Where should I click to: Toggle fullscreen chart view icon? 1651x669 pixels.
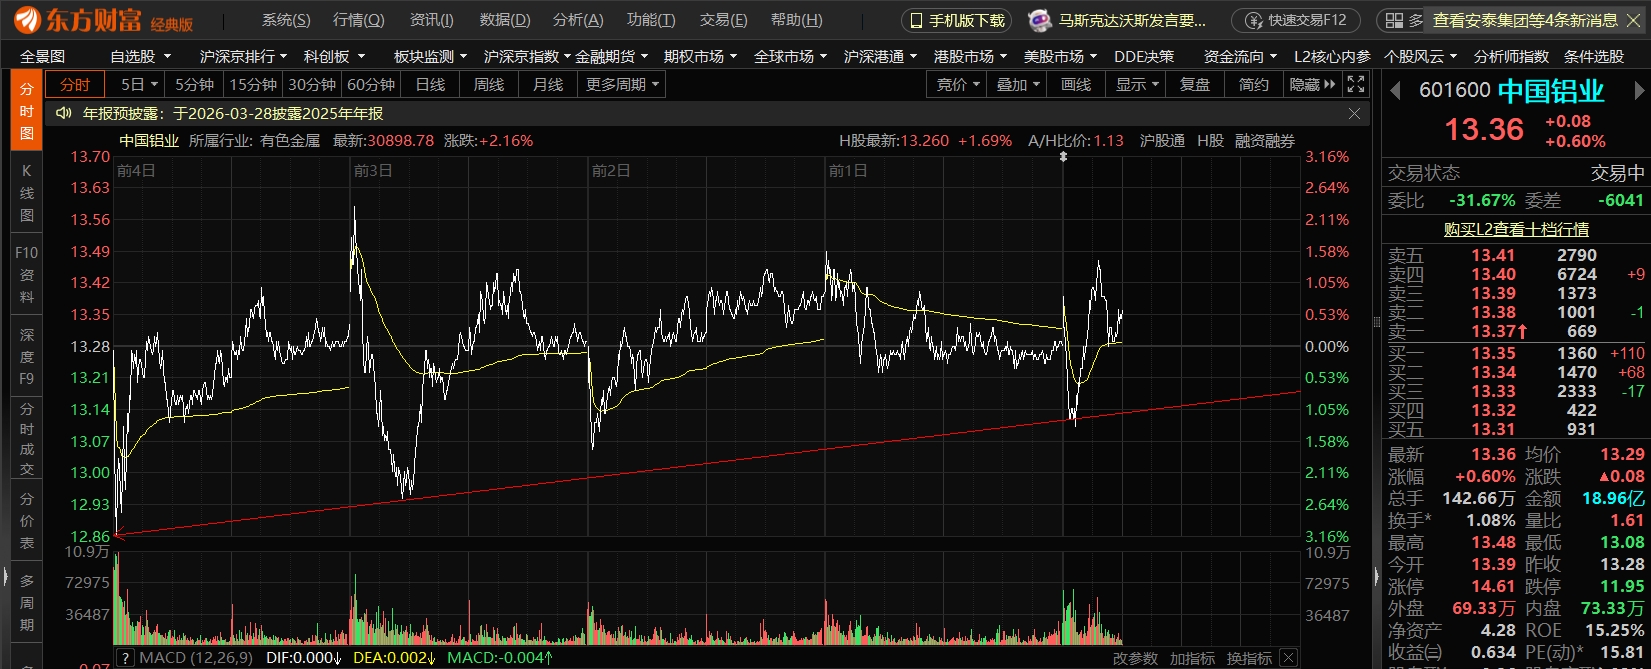[1356, 85]
